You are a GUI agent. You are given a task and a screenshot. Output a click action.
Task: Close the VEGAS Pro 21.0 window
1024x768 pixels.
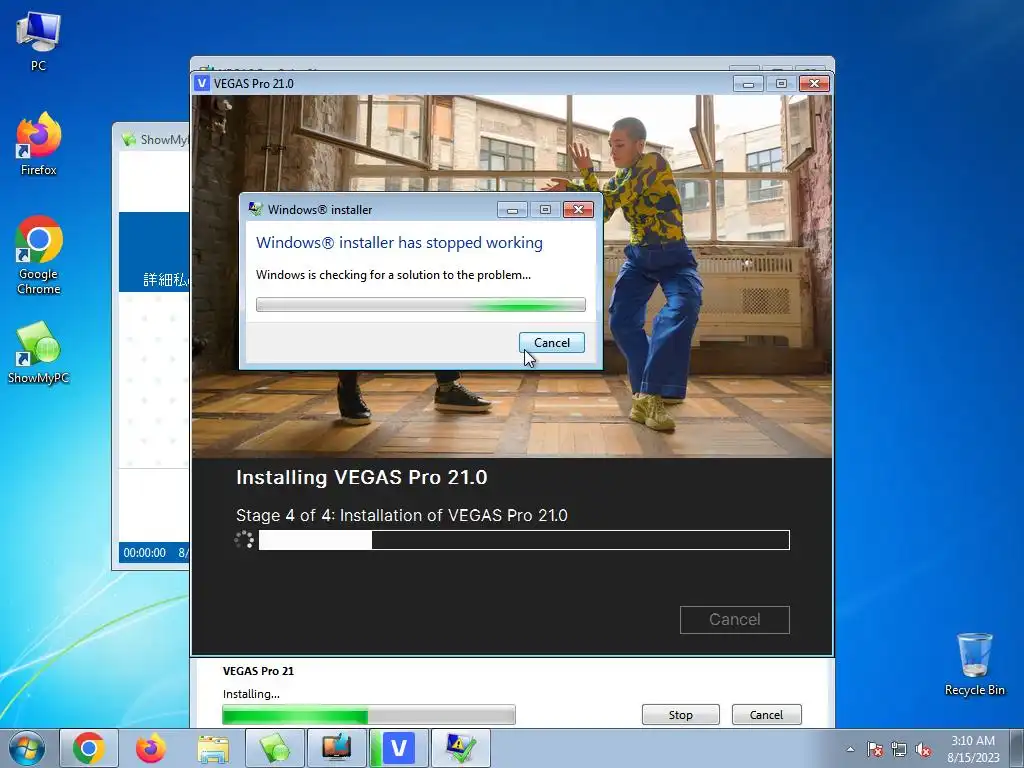(814, 84)
